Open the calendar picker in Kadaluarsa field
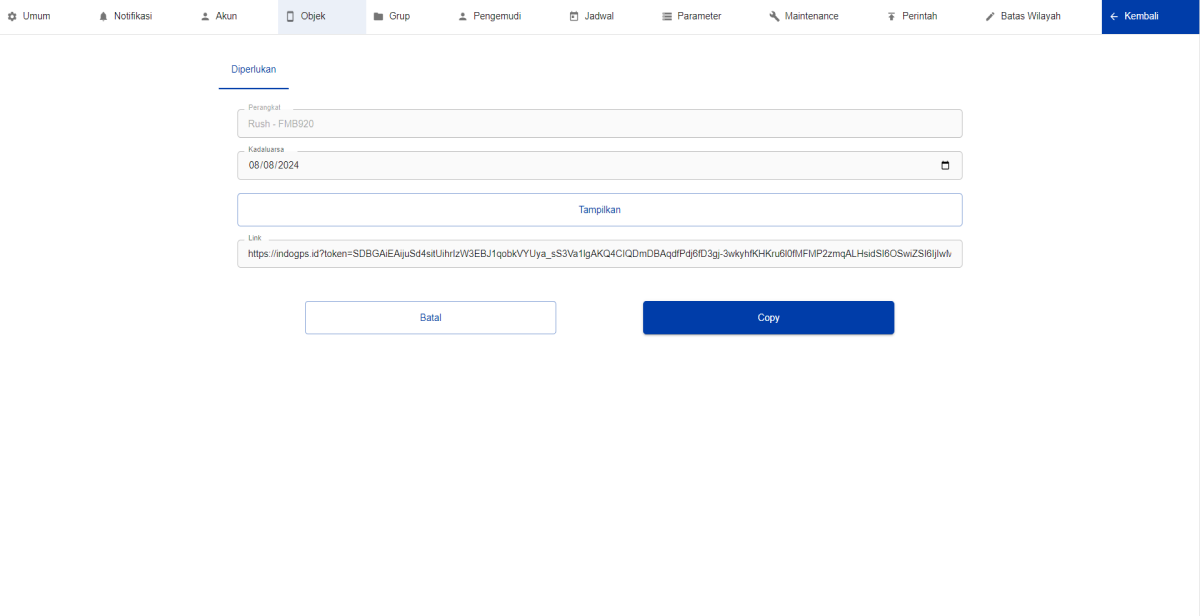The width and height of the screenshot is (1200, 616). coord(945,166)
